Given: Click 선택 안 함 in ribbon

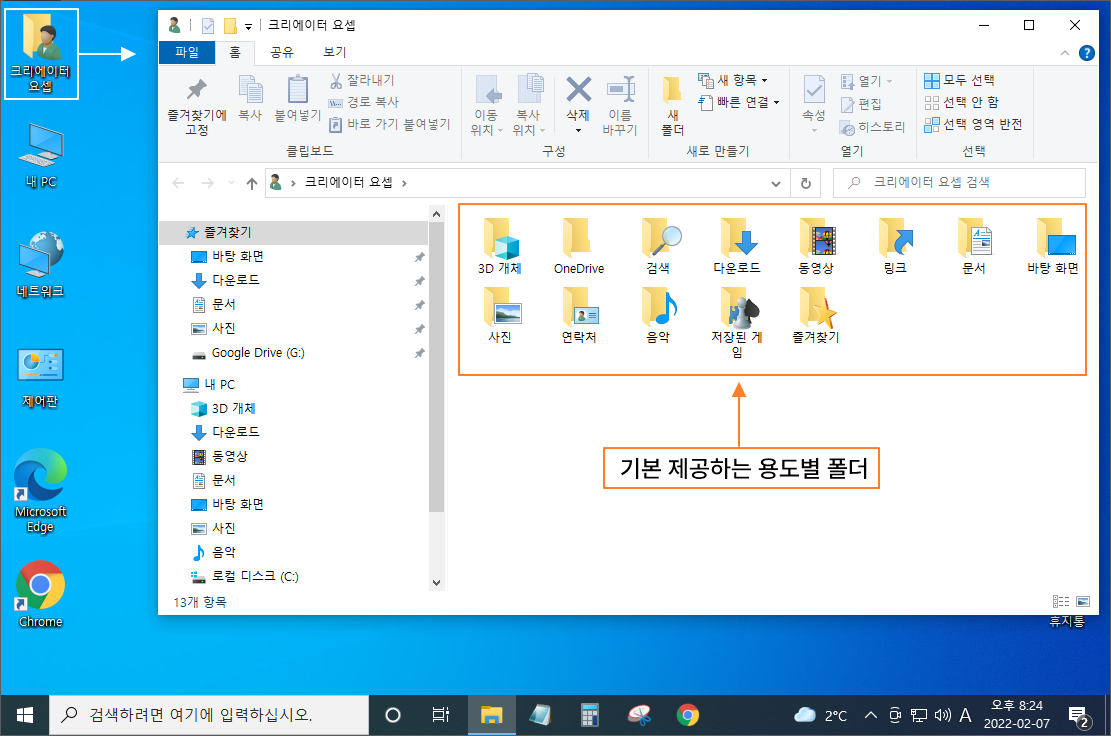Looking at the screenshot, I should (x=961, y=102).
